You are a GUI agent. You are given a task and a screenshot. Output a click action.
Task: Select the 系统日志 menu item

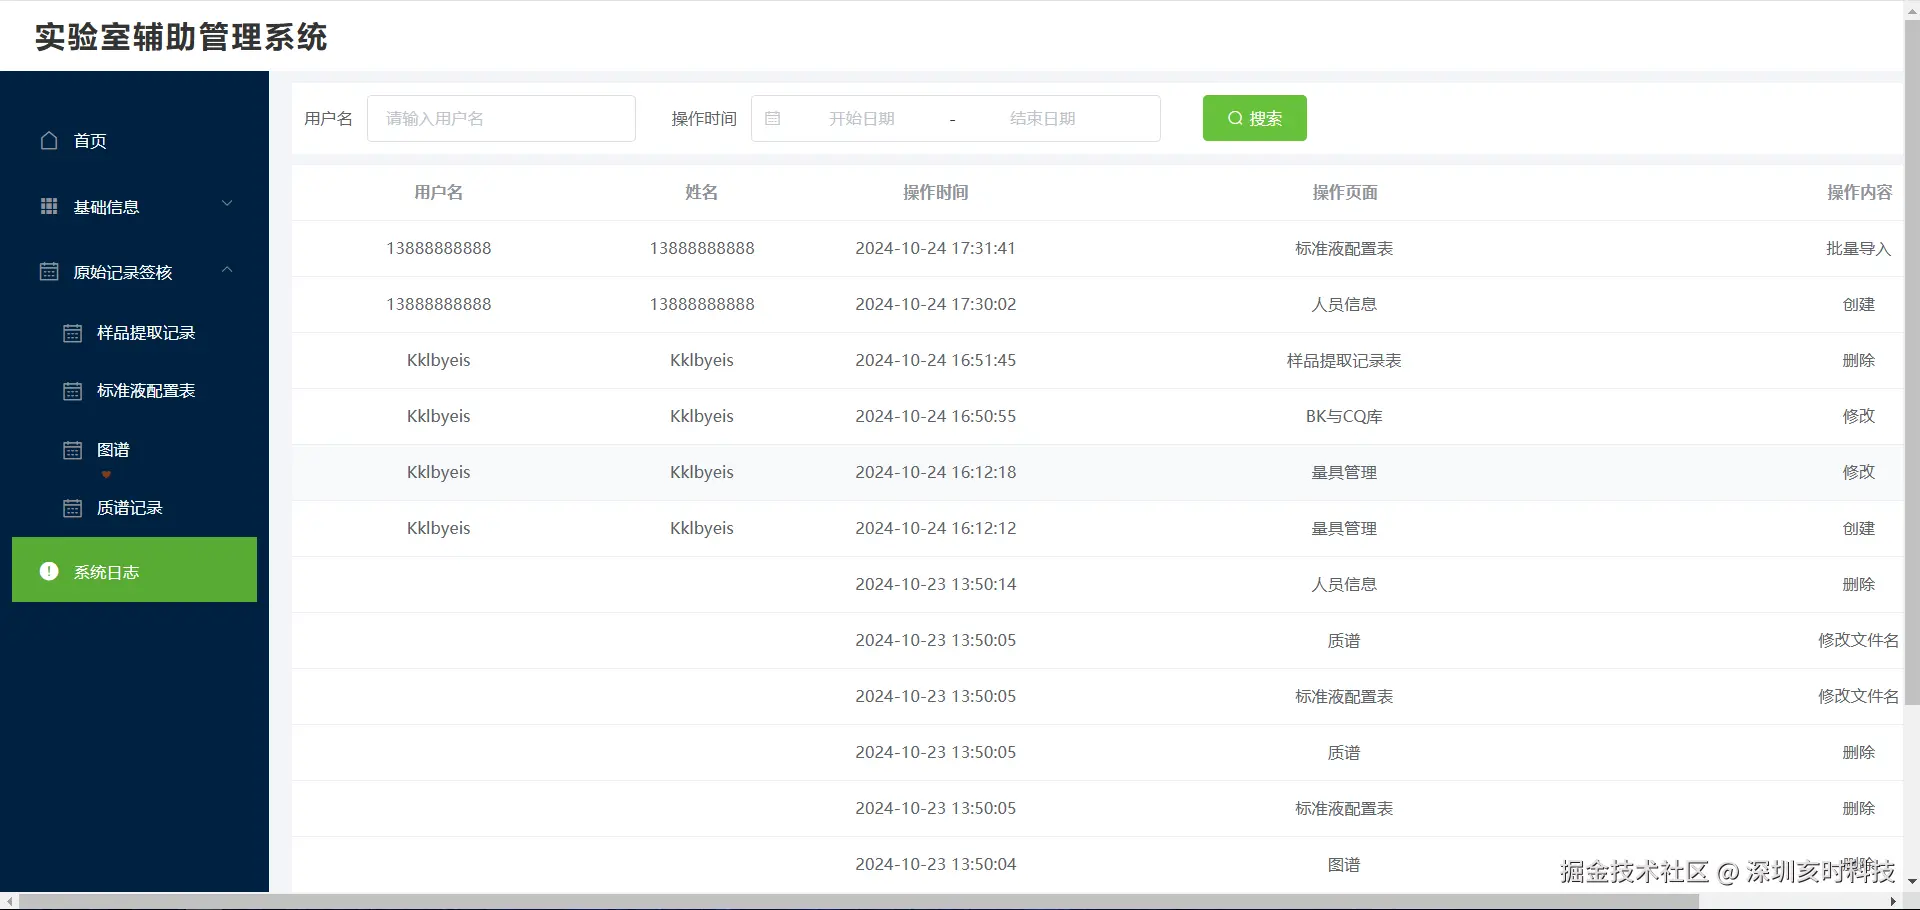click(x=134, y=570)
